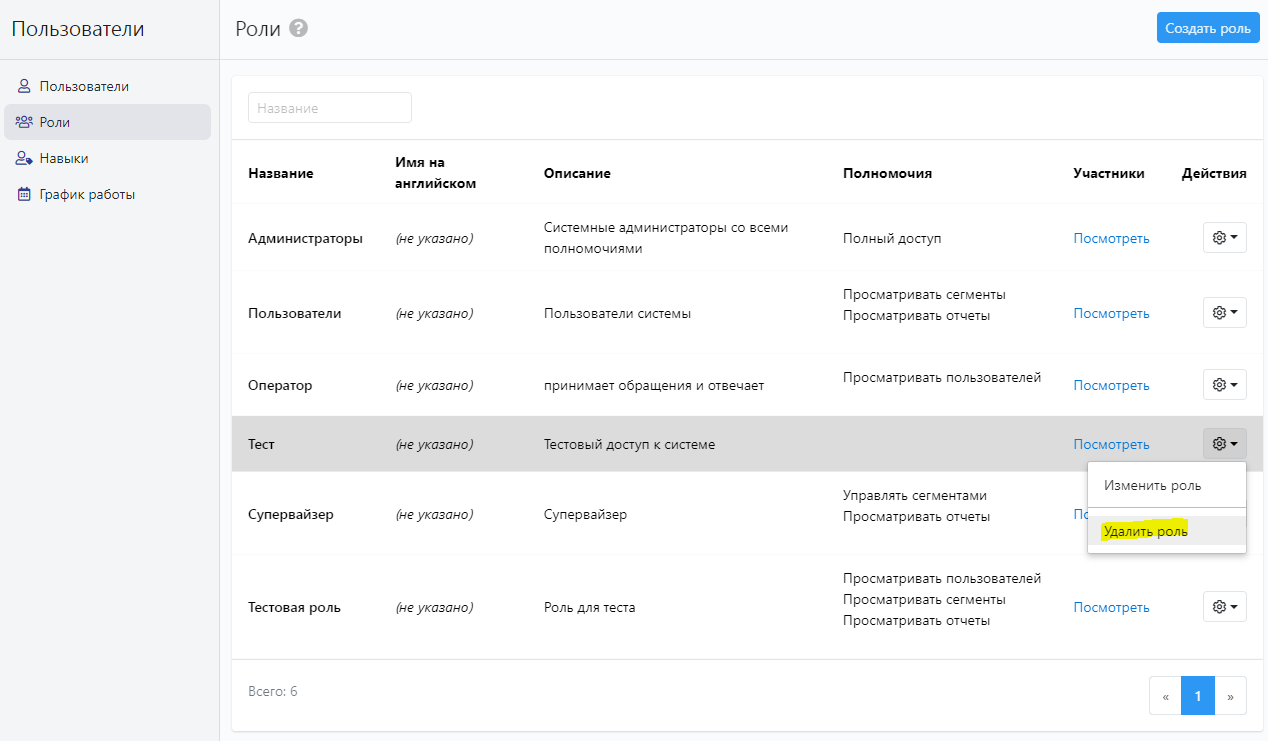Click description 'принимает обращения и отвечает'

coord(654,385)
